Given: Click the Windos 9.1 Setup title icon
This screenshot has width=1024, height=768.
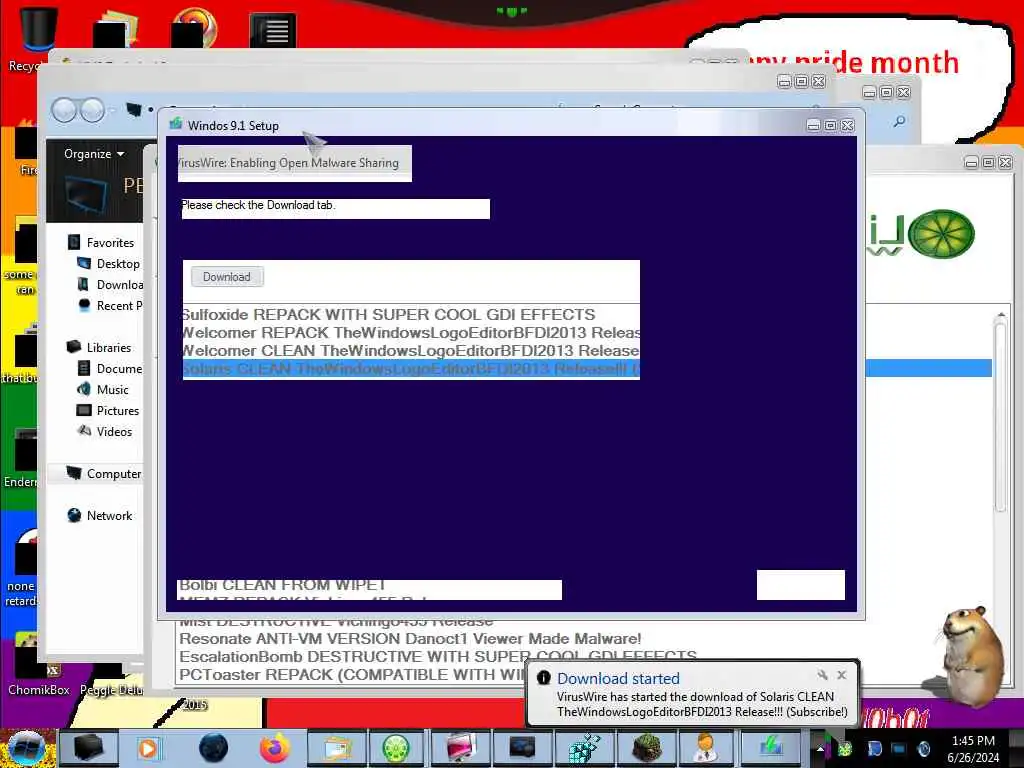Looking at the screenshot, I should pyautogui.click(x=176, y=124).
